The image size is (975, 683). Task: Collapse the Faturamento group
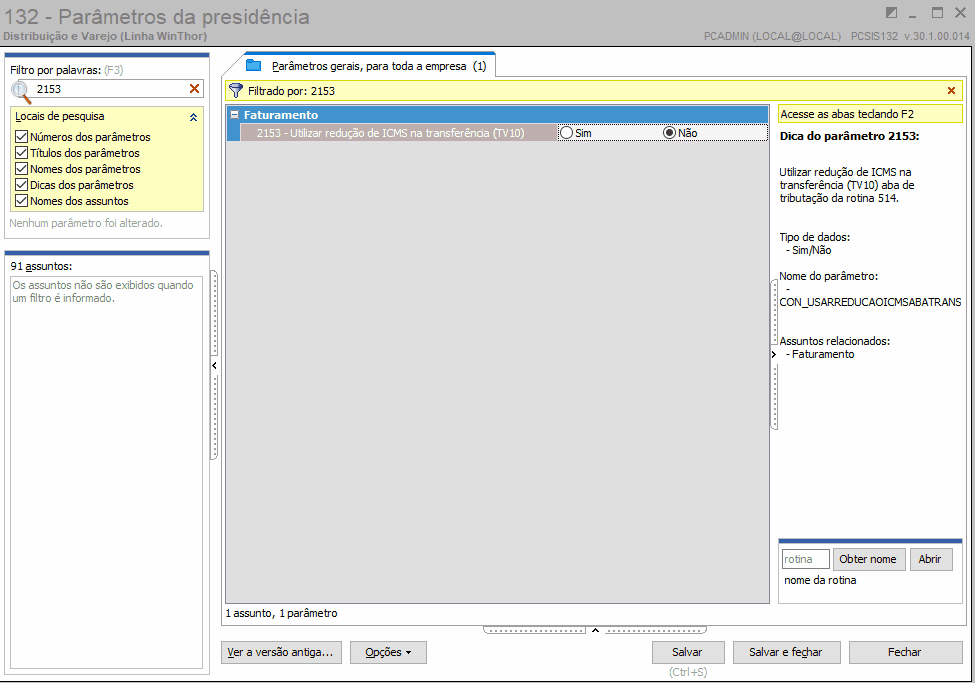point(234,114)
